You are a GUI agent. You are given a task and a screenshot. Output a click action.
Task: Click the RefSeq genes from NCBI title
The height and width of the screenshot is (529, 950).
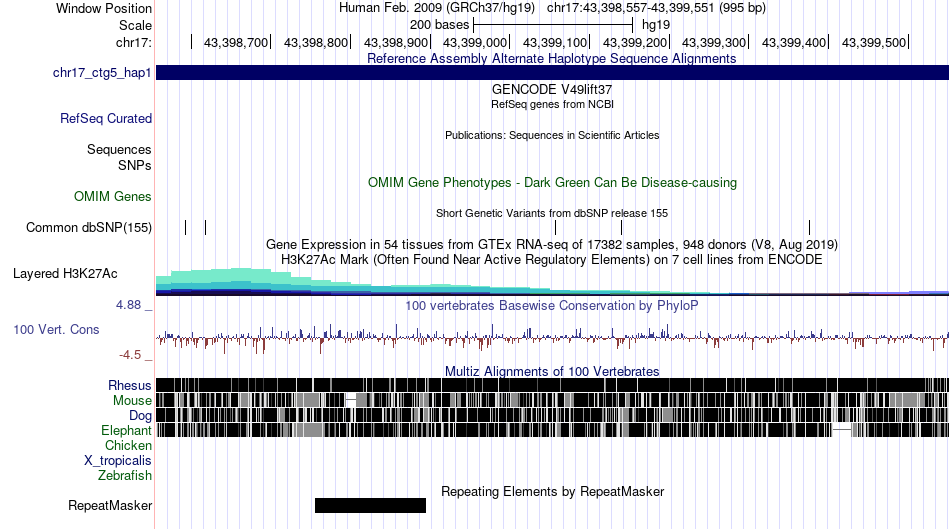click(553, 104)
